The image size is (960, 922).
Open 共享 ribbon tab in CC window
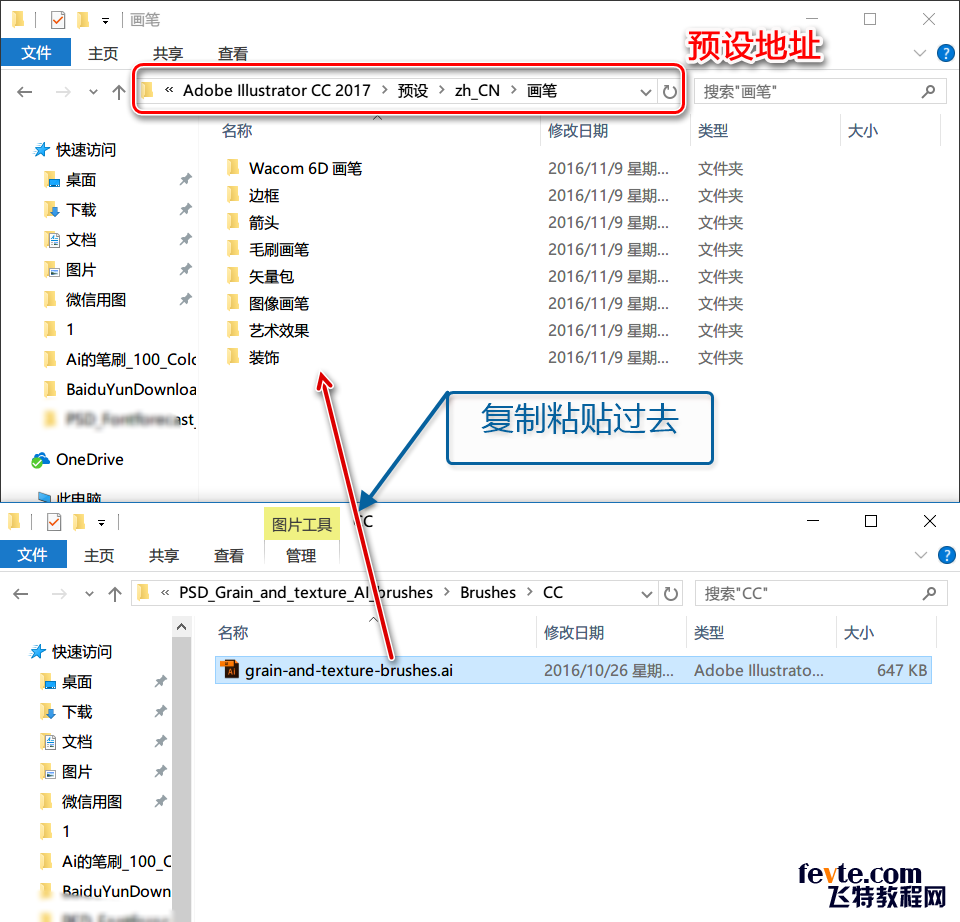point(164,555)
